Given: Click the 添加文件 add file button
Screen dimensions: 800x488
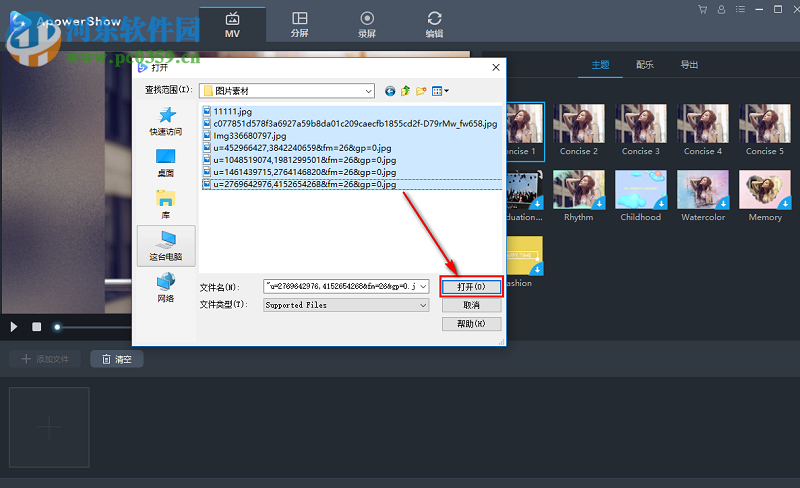Looking at the screenshot, I should (45, 359).
